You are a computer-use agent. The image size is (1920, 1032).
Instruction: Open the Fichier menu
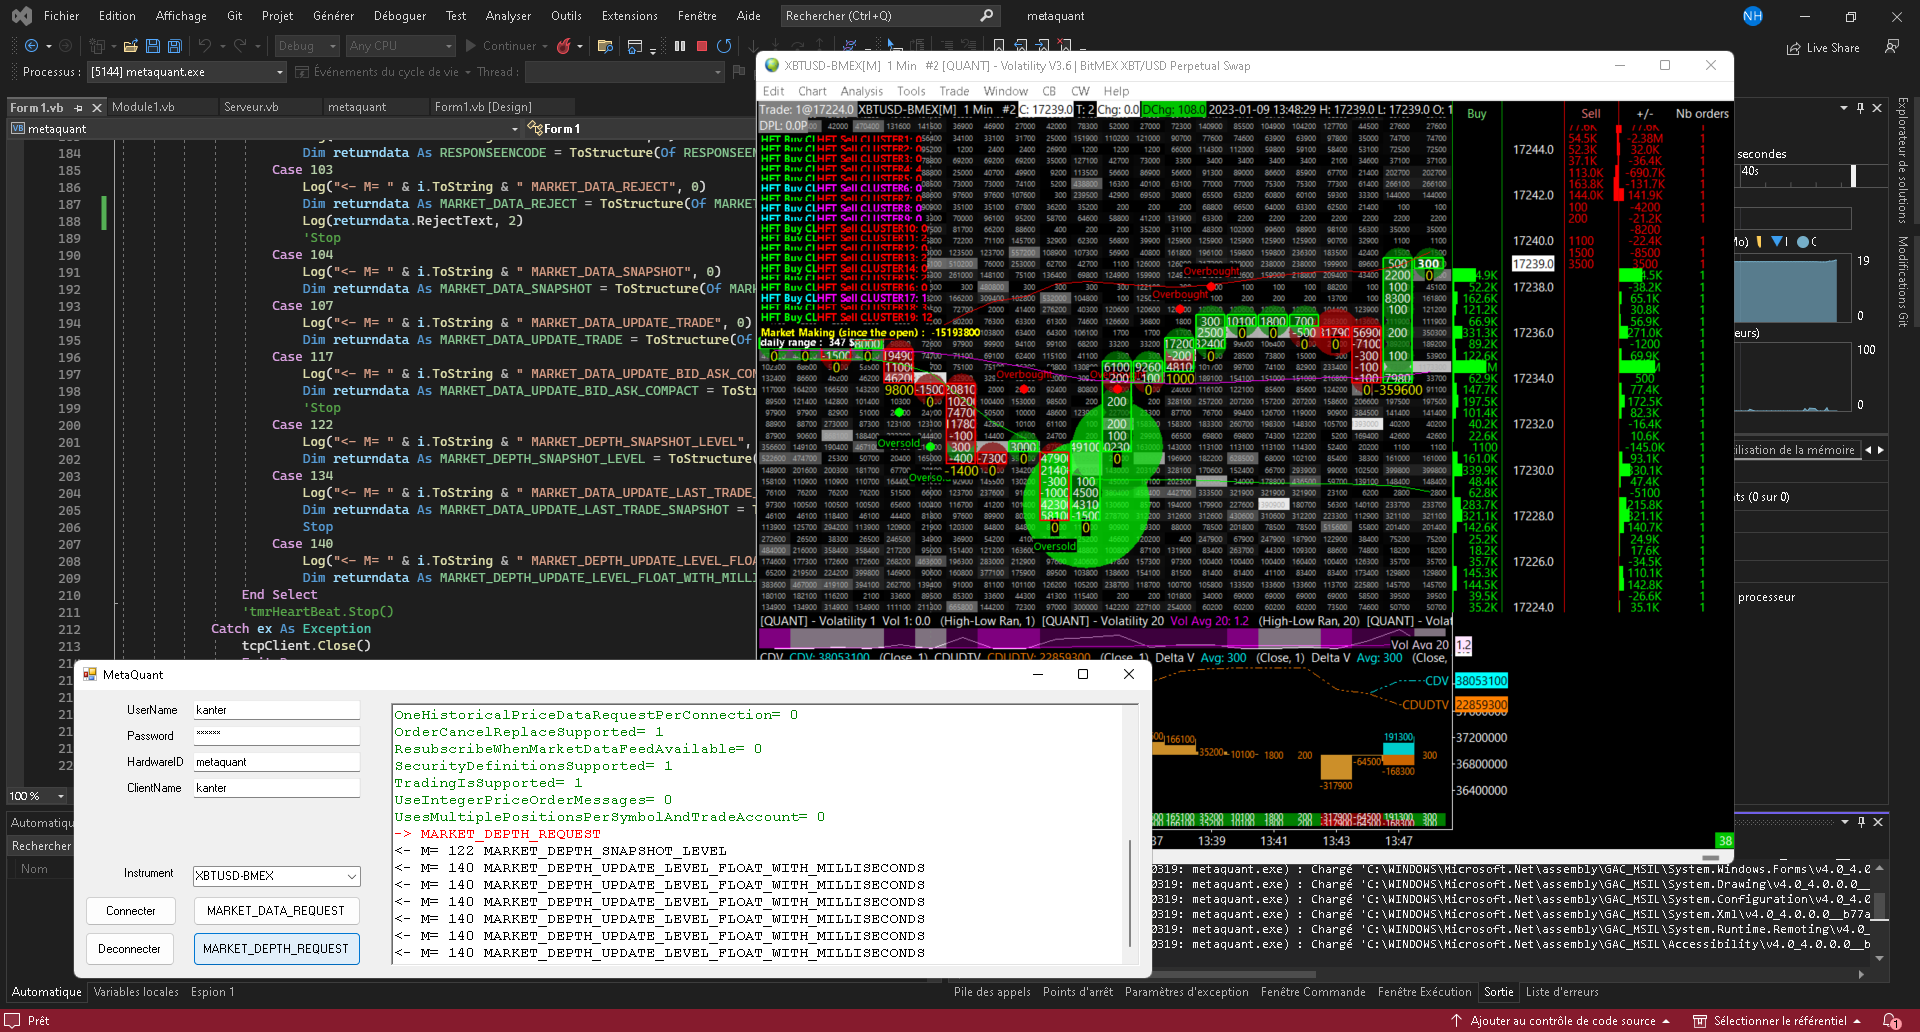point(61,16)
